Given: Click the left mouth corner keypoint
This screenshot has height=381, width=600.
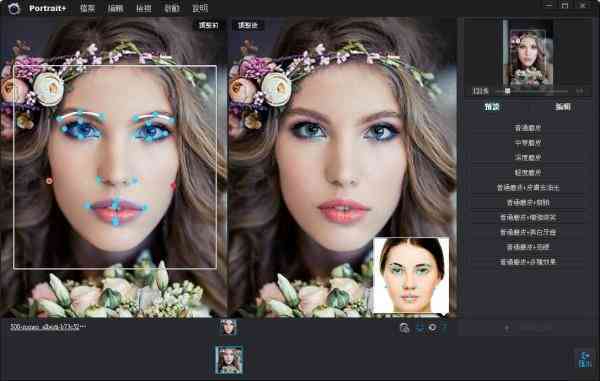Looking at the screenshot, I should click(88, 206).
